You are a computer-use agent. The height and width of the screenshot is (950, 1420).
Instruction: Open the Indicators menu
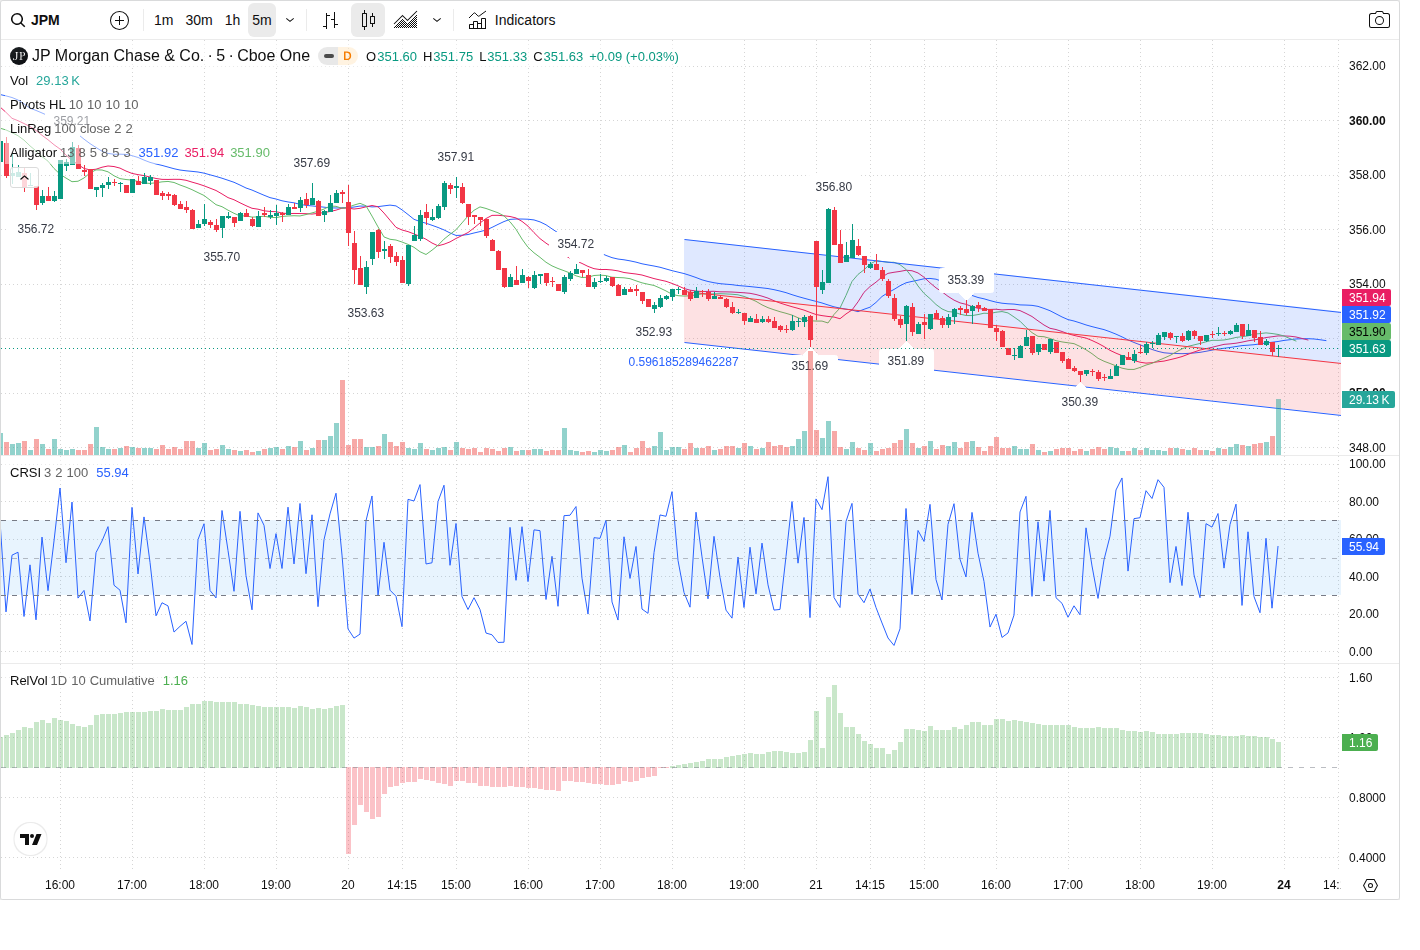pos(512,20)
